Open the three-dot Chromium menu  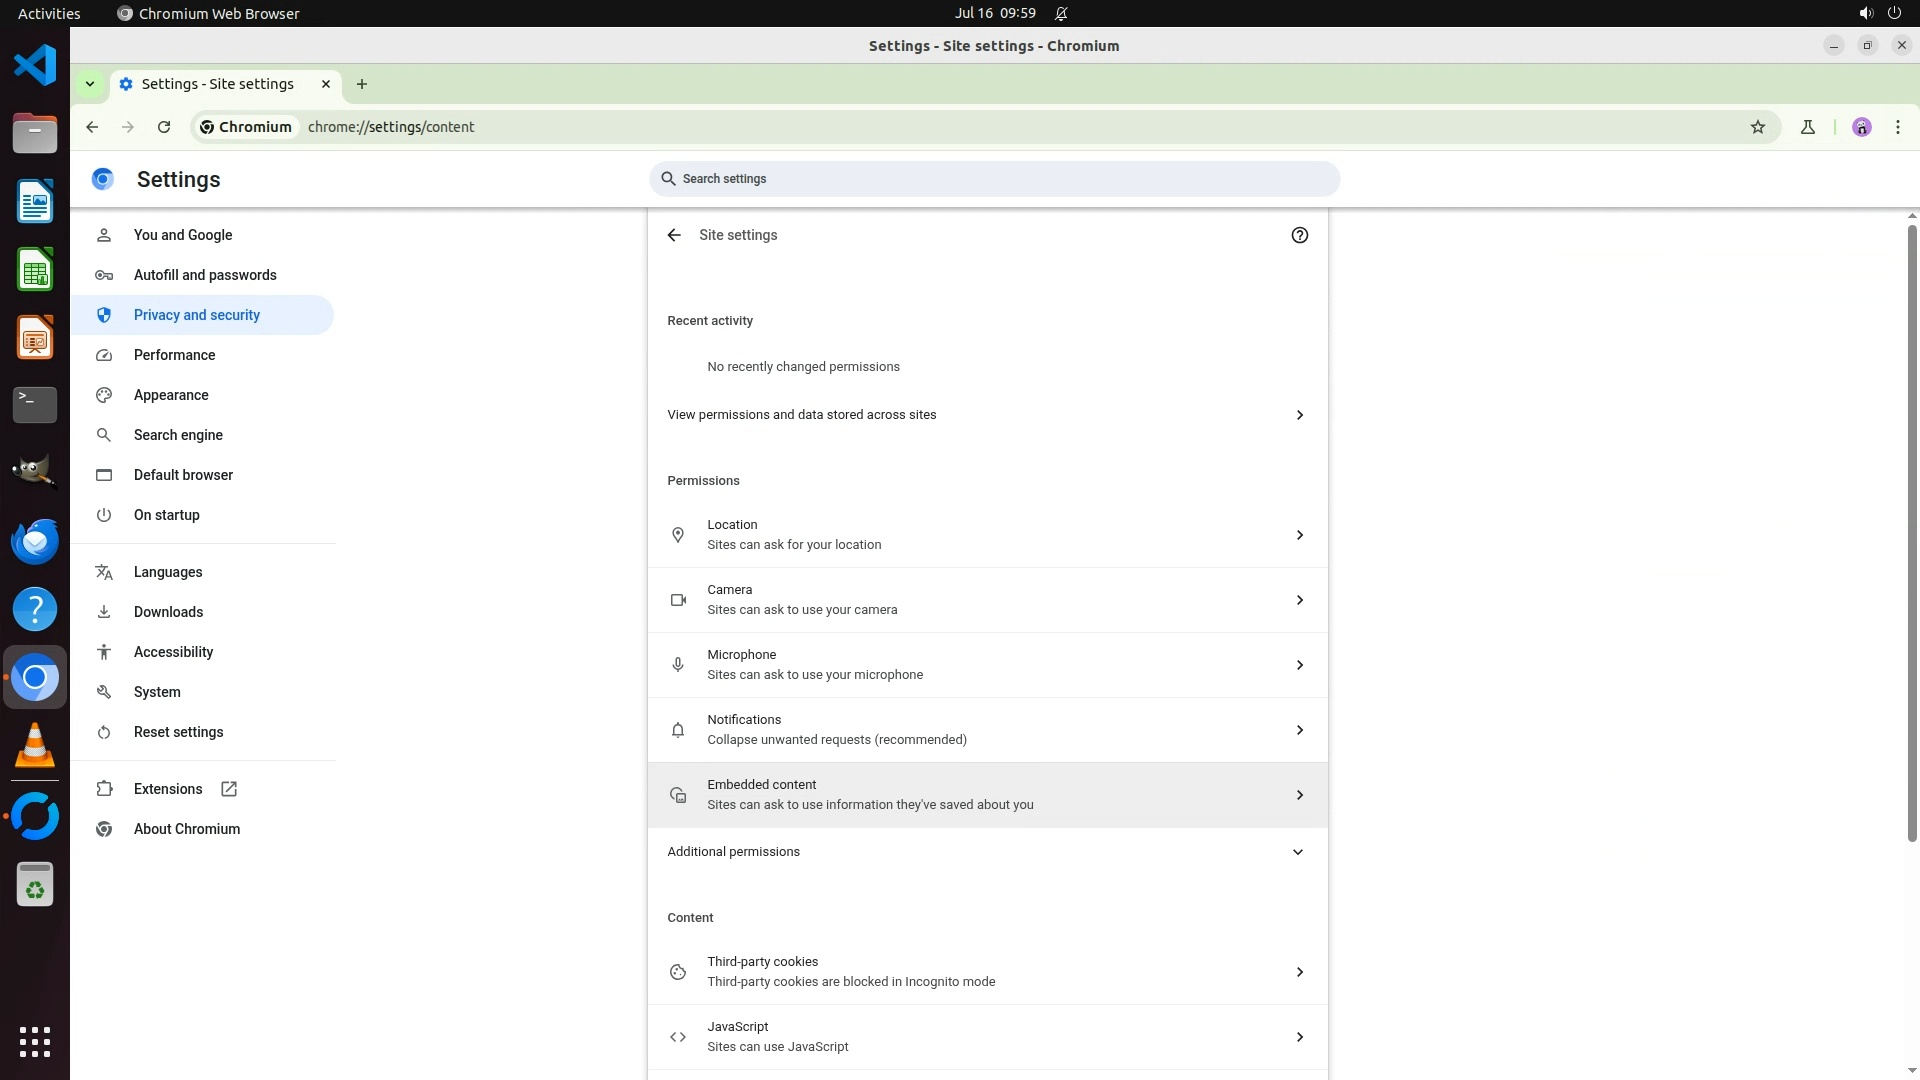tap(1898, 127)
